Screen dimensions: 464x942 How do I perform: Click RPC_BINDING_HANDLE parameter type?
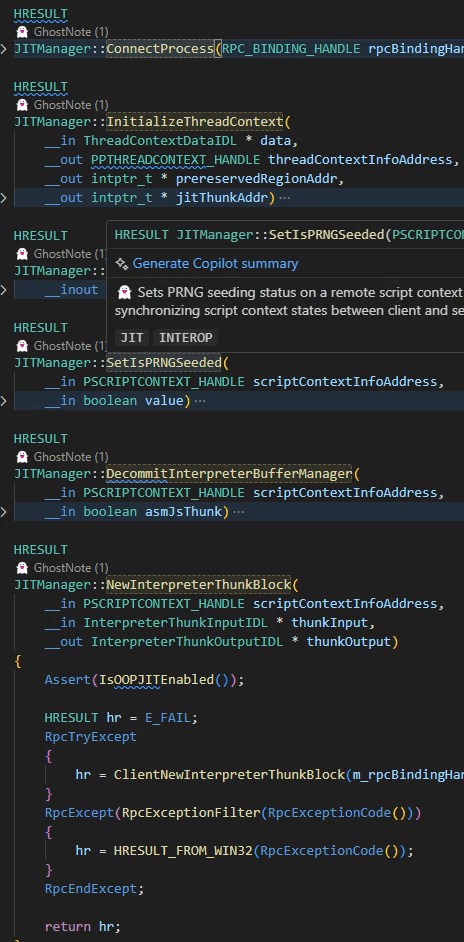click(292, 49)
